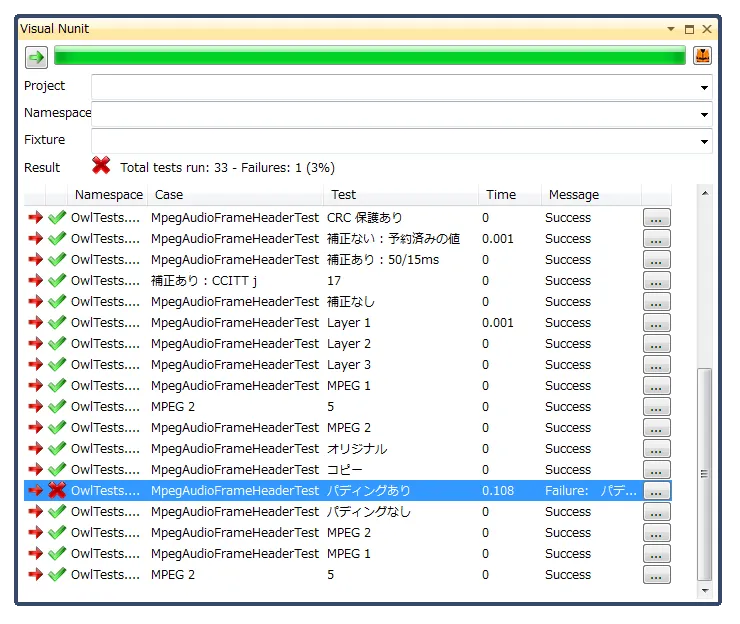Click the vertical scrollbar thumb
The image size is (740, 624).
(x=705, y=474)
